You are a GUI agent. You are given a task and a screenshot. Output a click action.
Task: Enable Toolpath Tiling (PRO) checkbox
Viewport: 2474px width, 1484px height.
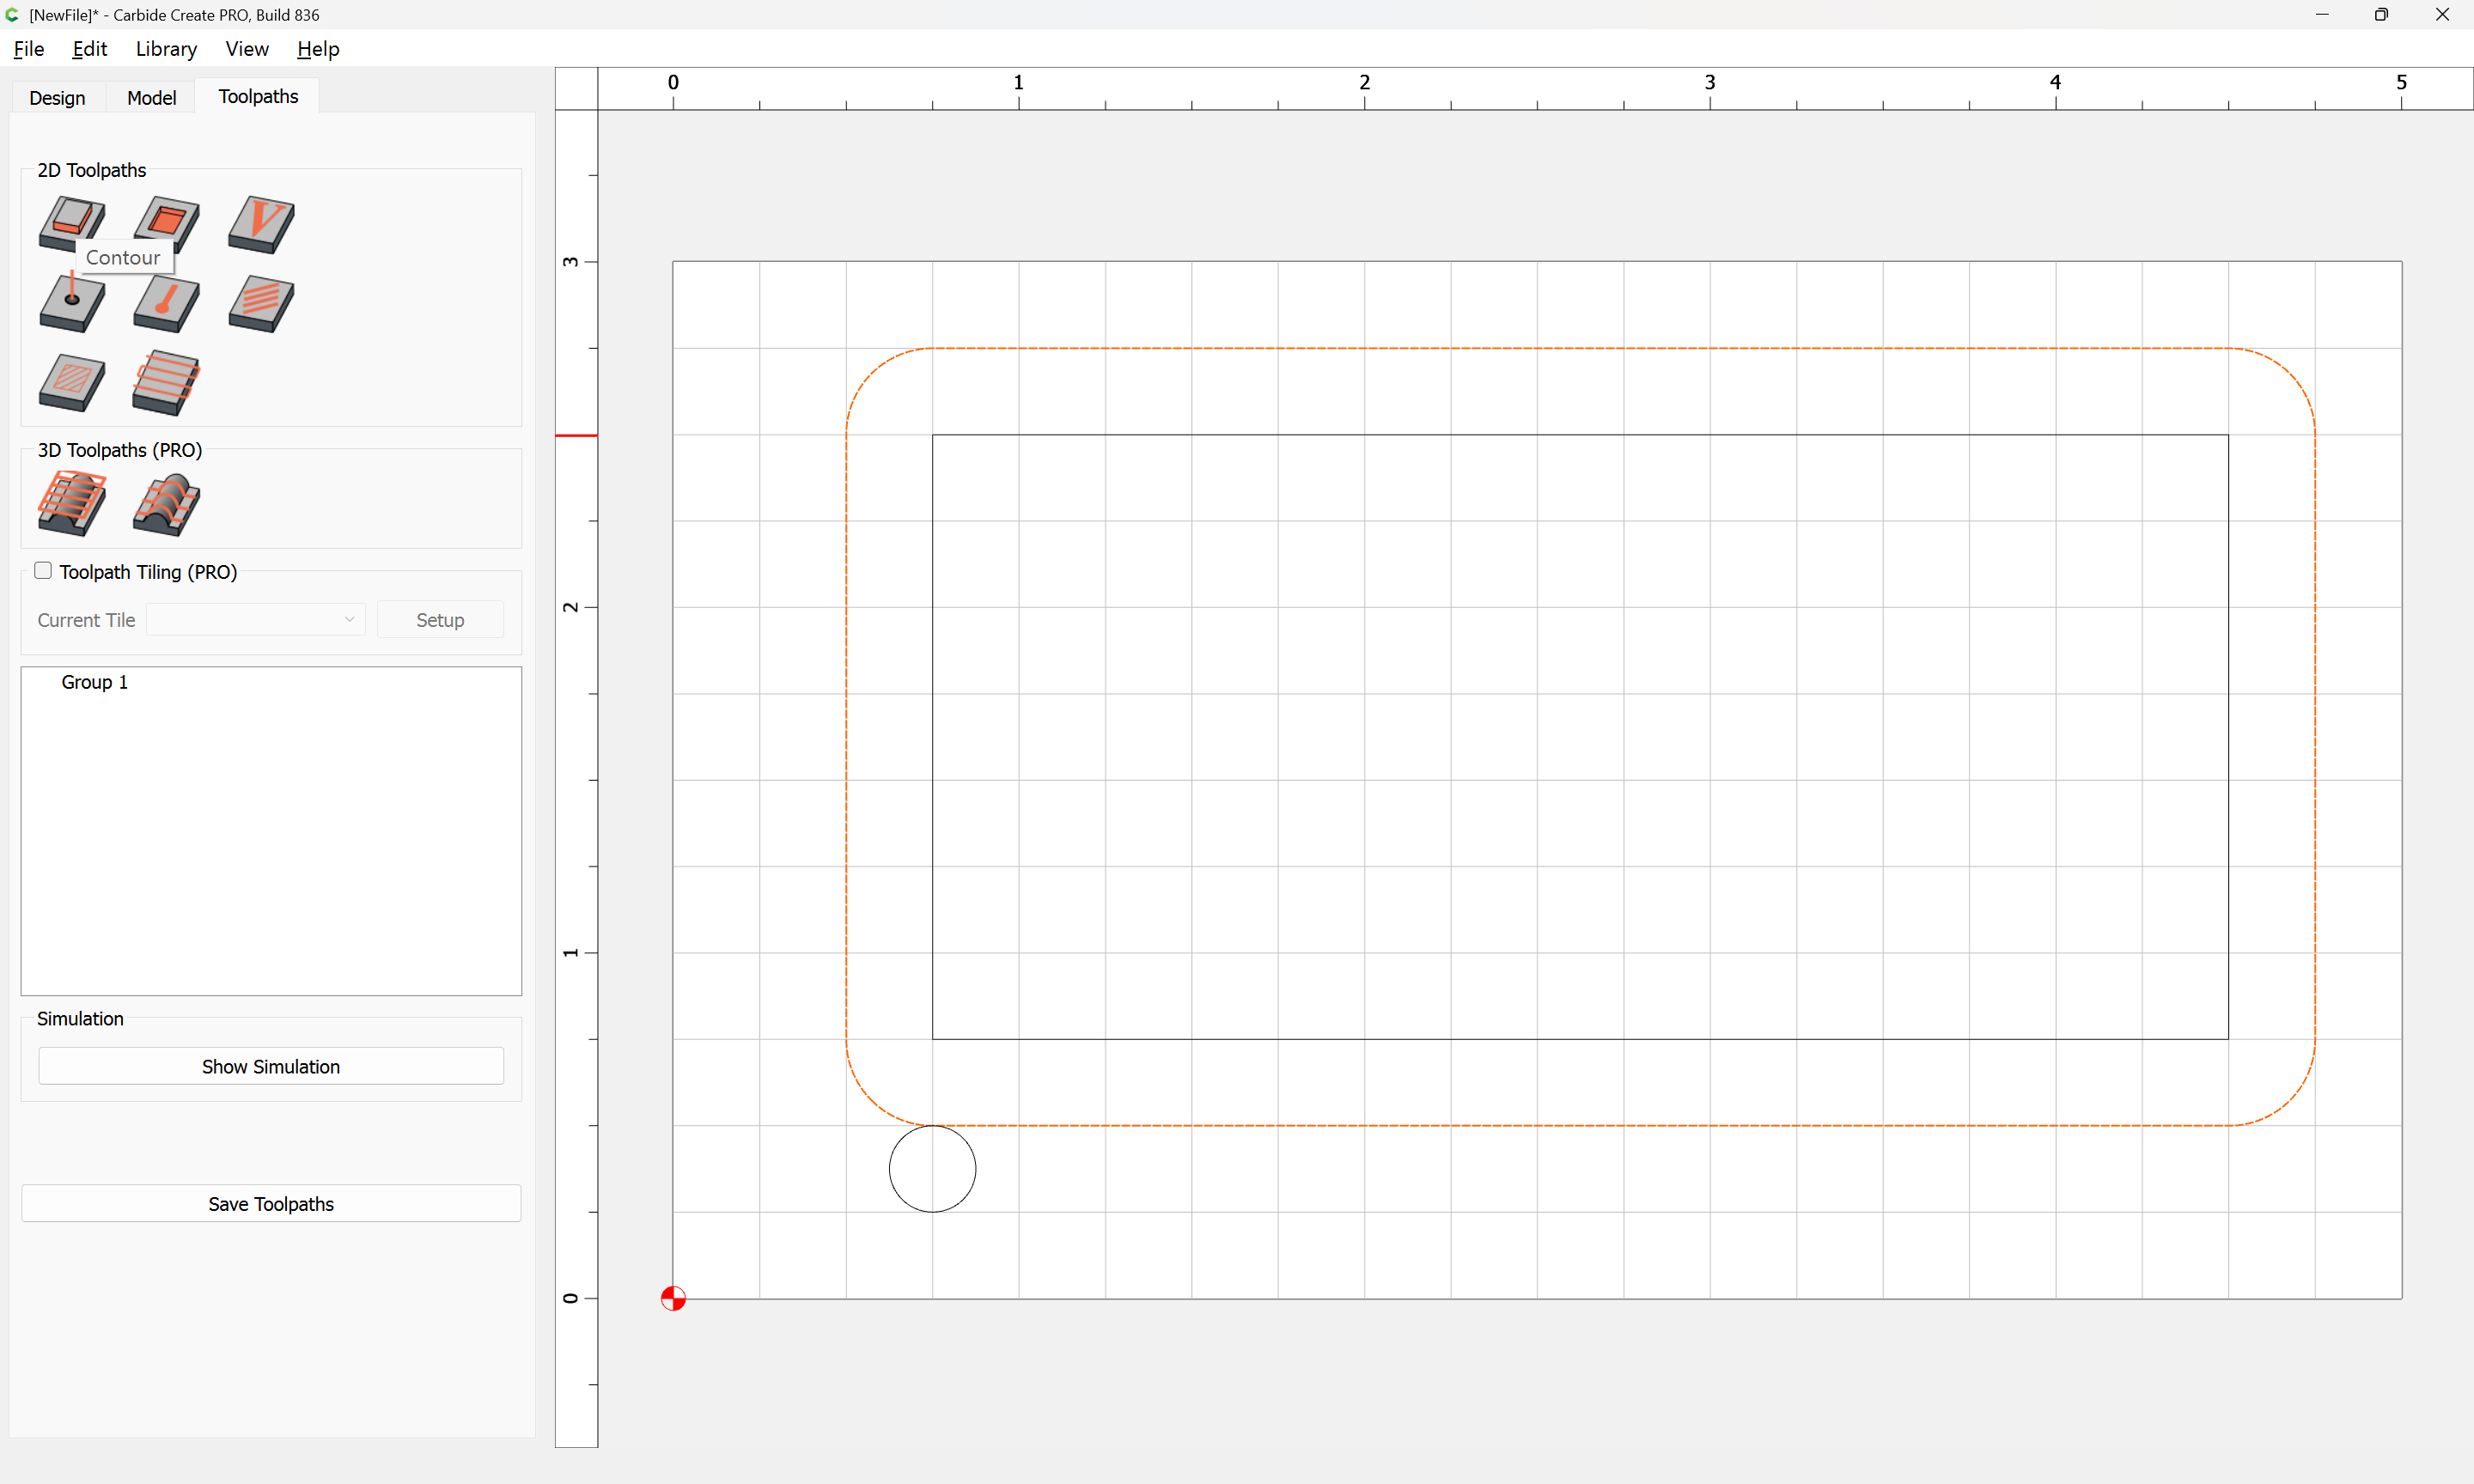(x=43, y=571)
